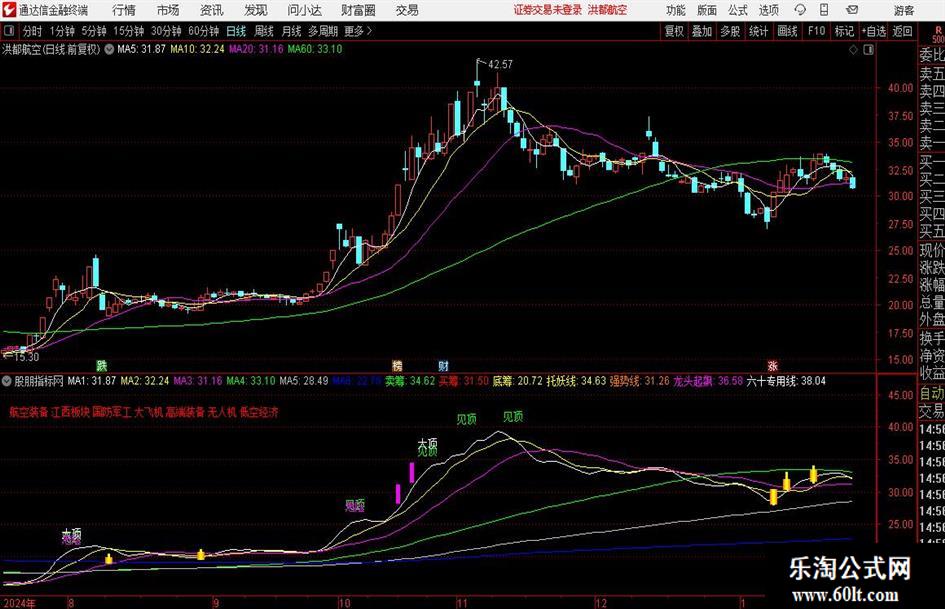Screen dimensions: 945x609
Task: Click the 通达信 red logo icon
Action: [9, 10]
